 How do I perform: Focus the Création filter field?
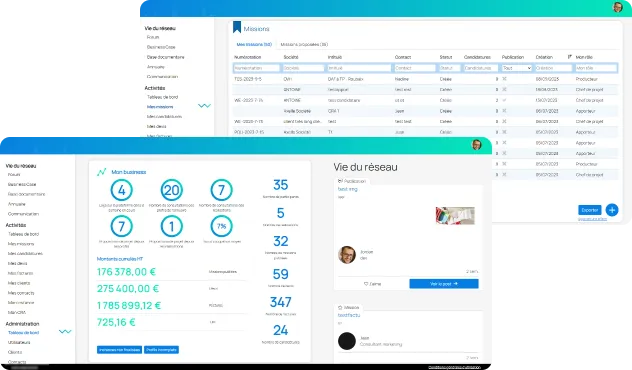click(x=553, y=68)
